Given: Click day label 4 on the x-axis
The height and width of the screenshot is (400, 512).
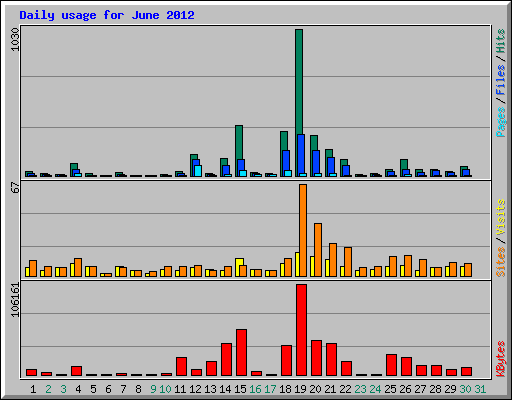Looking at the screenshot, I should coord(78,389).
